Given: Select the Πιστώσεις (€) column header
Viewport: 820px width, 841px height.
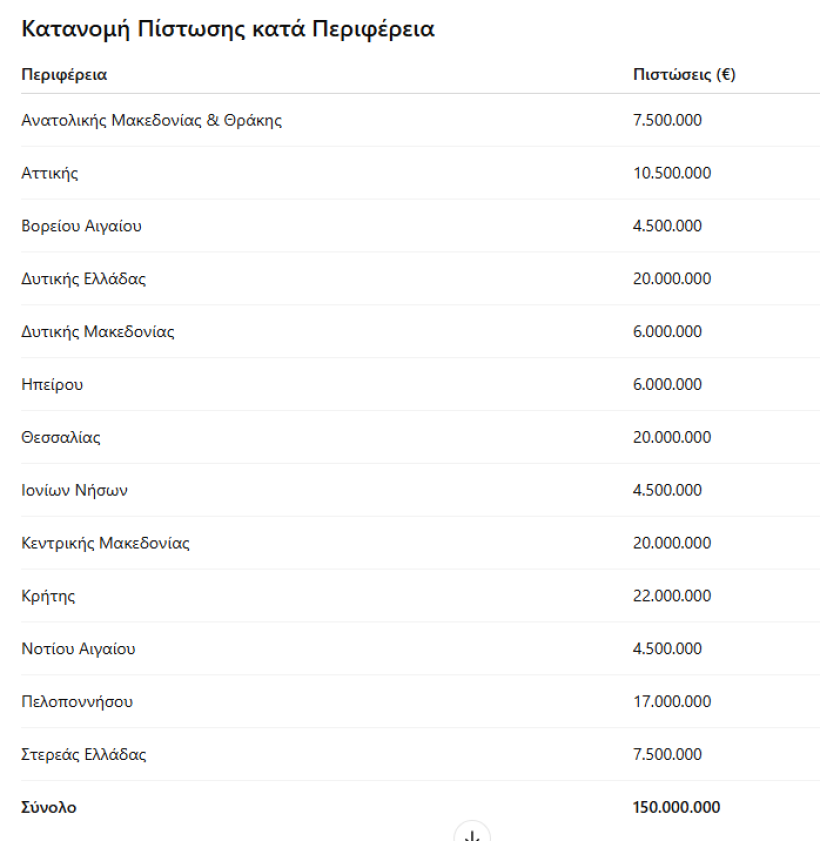Looking at the screenshot, I should click(684, 75).
